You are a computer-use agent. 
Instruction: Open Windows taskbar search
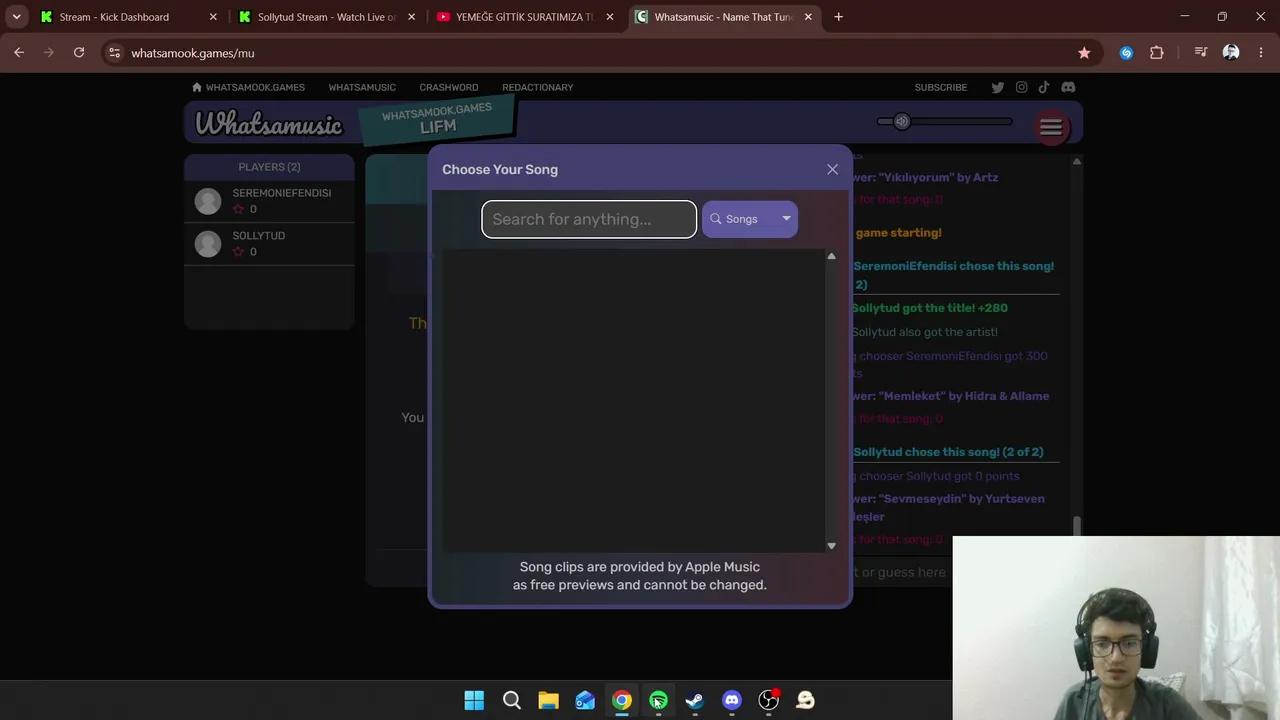pos(512,700)
